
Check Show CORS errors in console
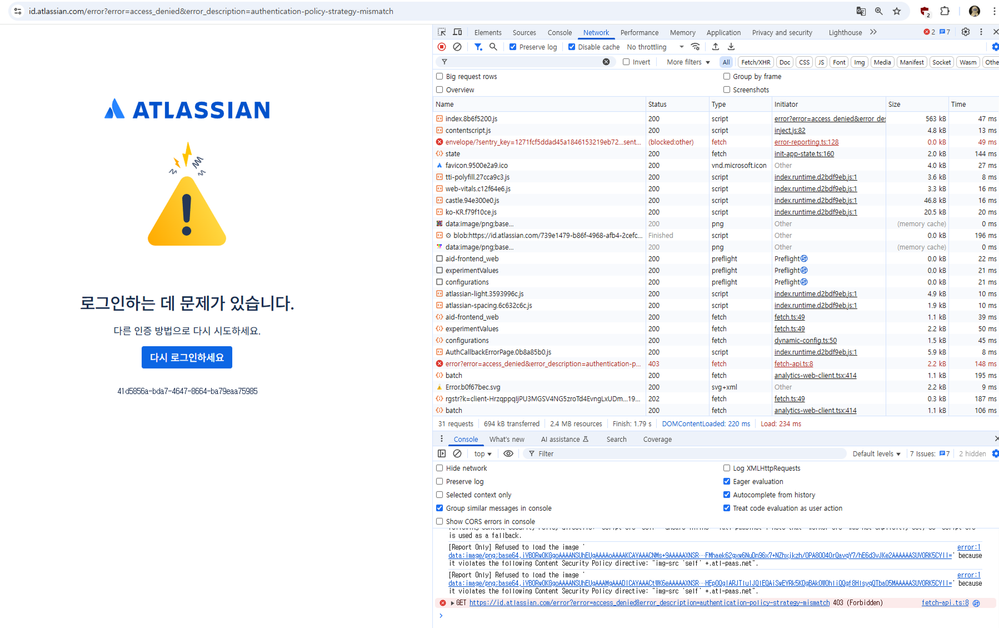click(440, 521)
